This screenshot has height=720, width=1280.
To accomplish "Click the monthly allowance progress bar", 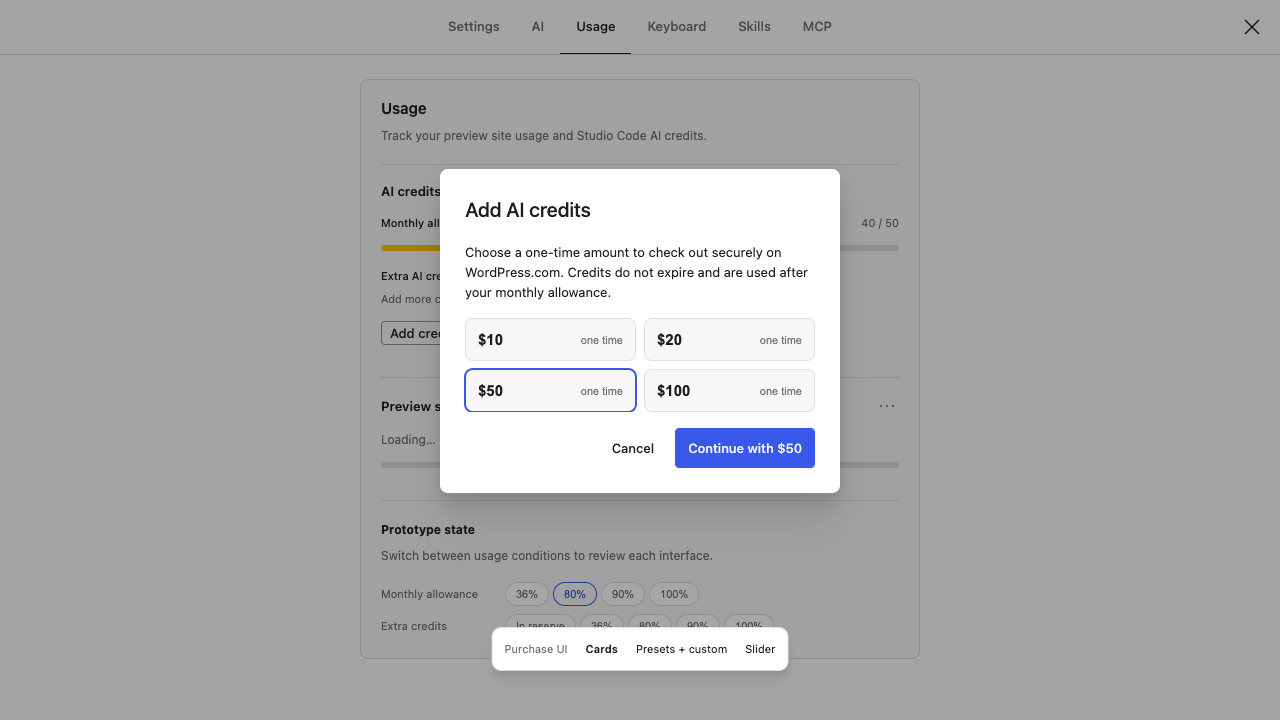I will (640, 248).
